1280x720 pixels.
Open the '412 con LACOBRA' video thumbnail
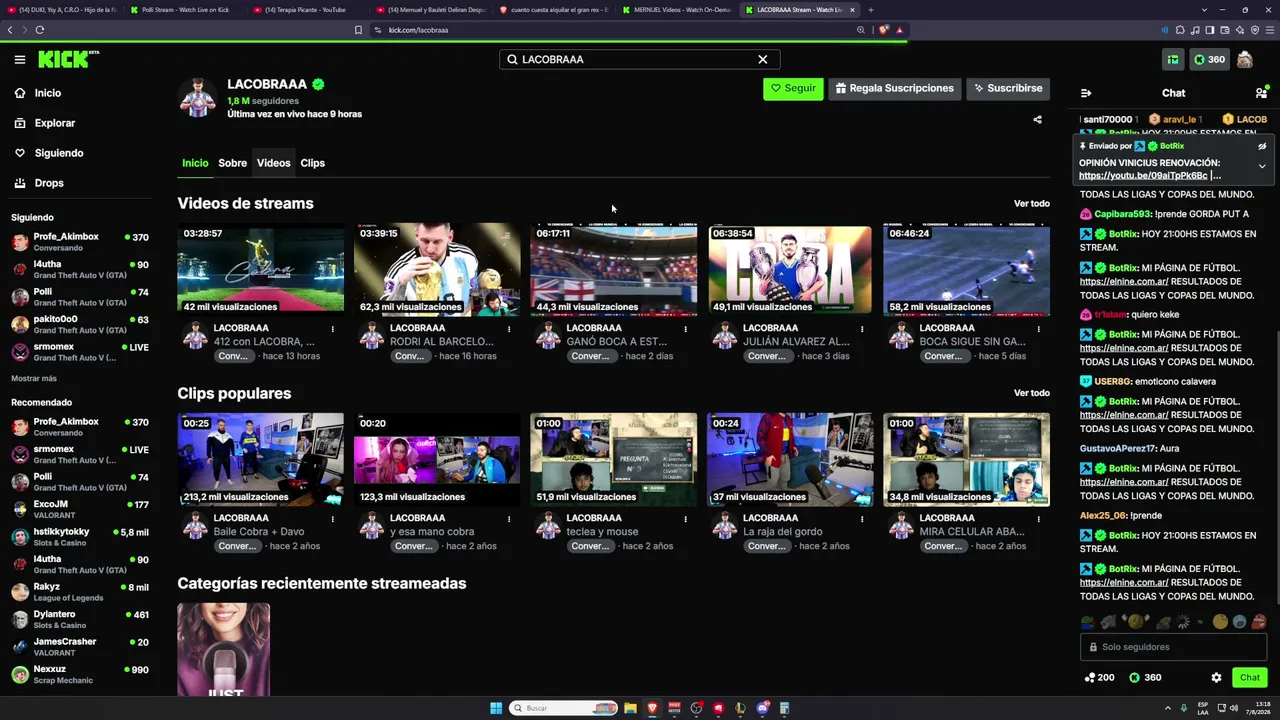pyautogui.click(x=260, y=269)
